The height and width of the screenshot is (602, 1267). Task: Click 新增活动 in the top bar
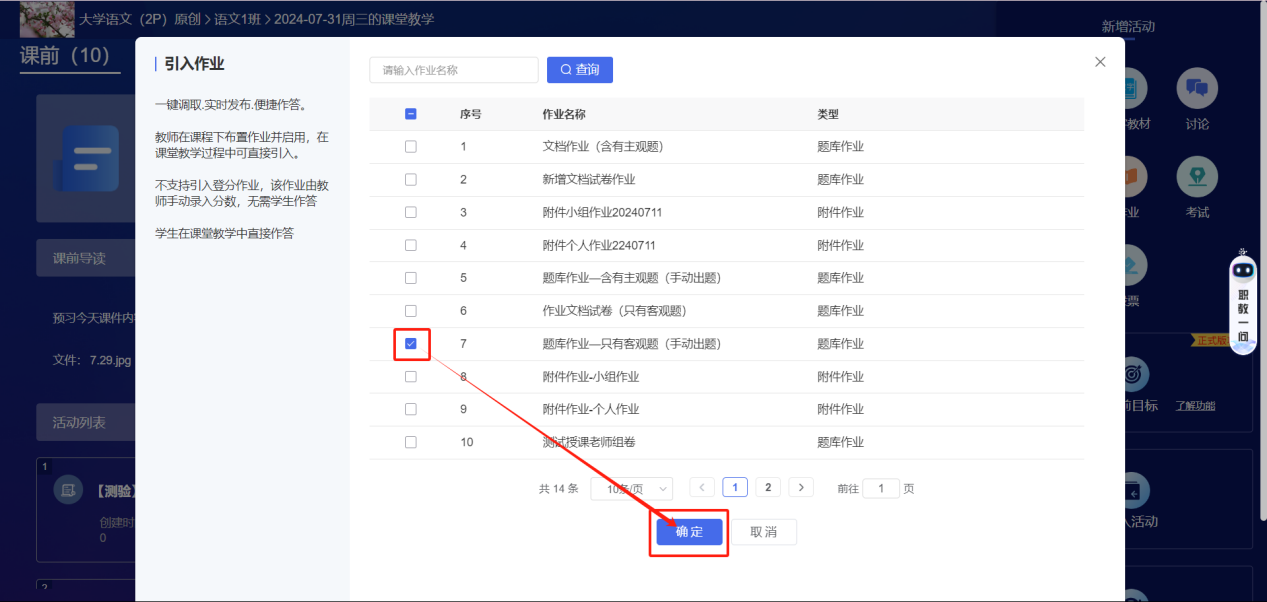point(1128,27)
